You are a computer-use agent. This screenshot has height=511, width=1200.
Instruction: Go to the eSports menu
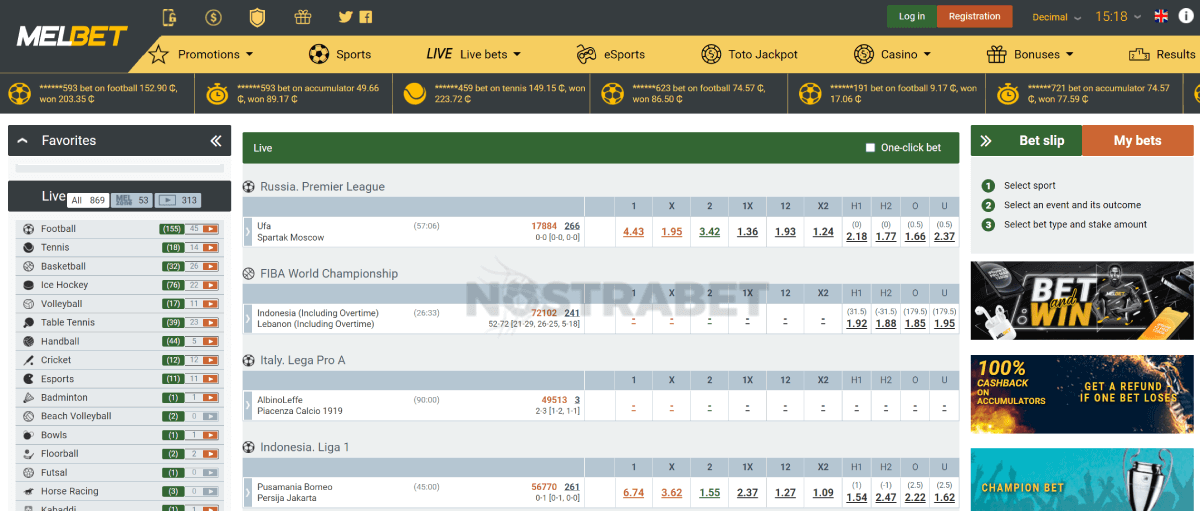point(611,54)
